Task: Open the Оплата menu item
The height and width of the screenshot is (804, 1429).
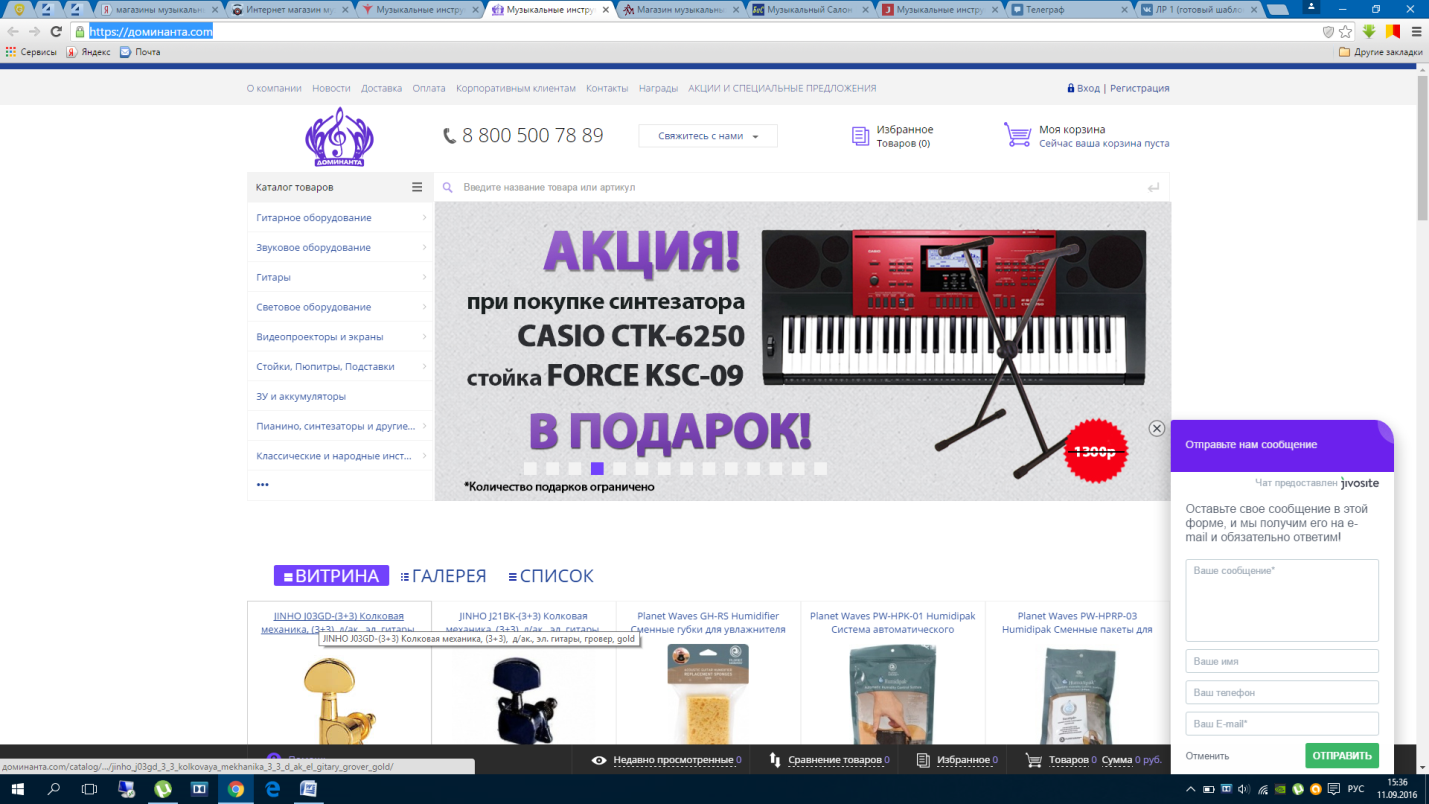Action: tap(429, 88)
